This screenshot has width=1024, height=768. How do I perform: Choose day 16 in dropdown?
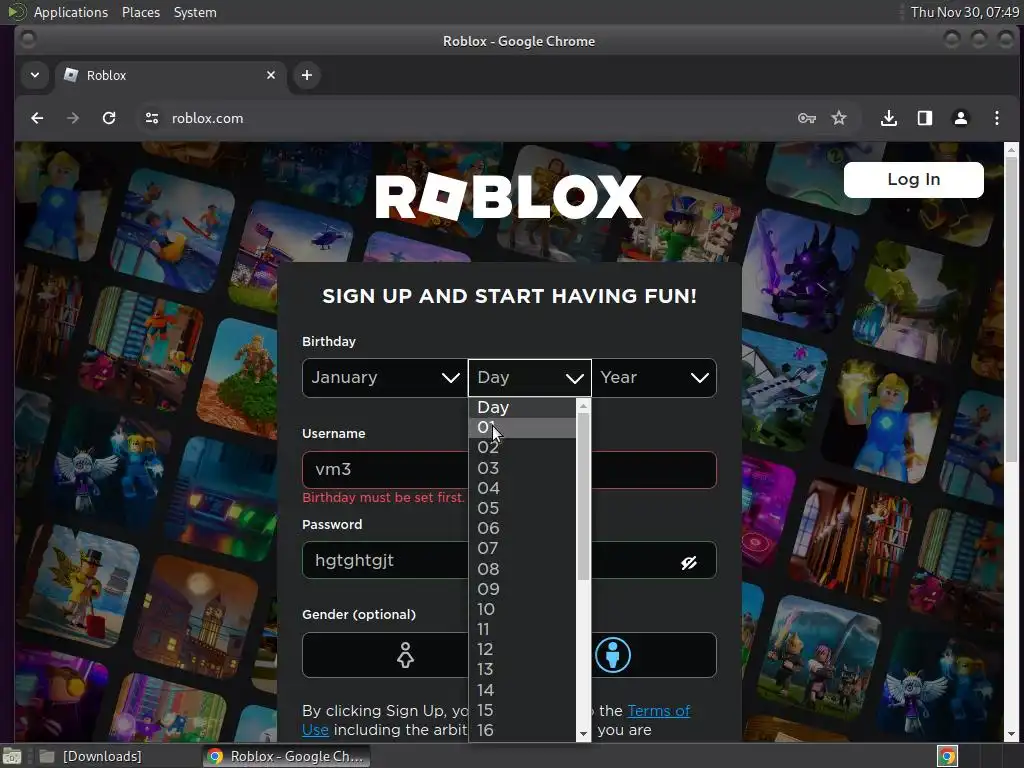tap(522, 730)
